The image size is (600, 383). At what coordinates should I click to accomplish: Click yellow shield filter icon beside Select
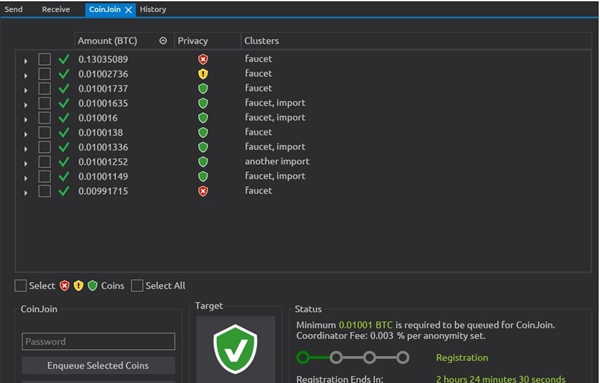click(x=78, y=286)
